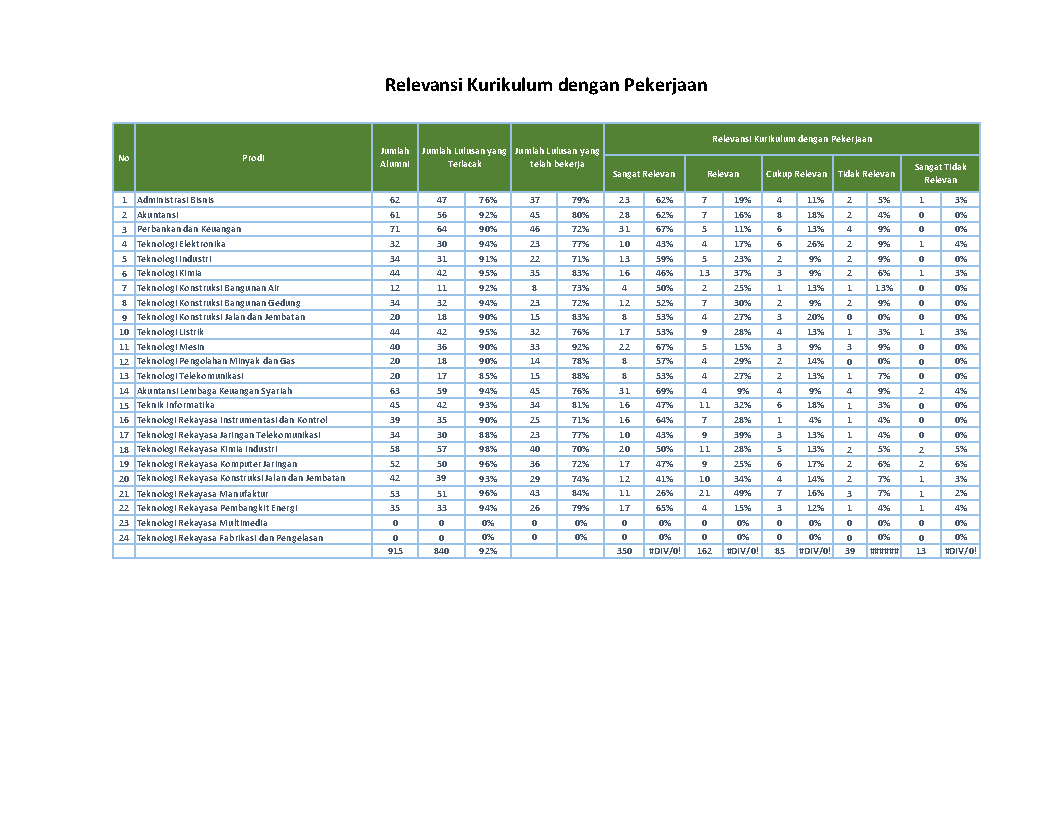Click the "Cukup Relevan" sub-header cell
Screen dimensions: 1056x816
pyautogui.click(x=796, y=174)
